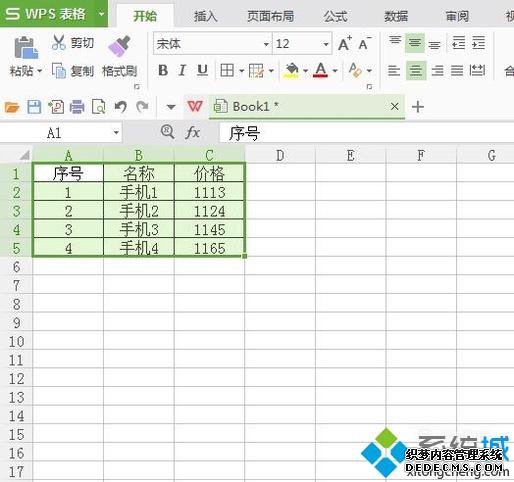Click the fx insert function icon

tap(193, 133)
